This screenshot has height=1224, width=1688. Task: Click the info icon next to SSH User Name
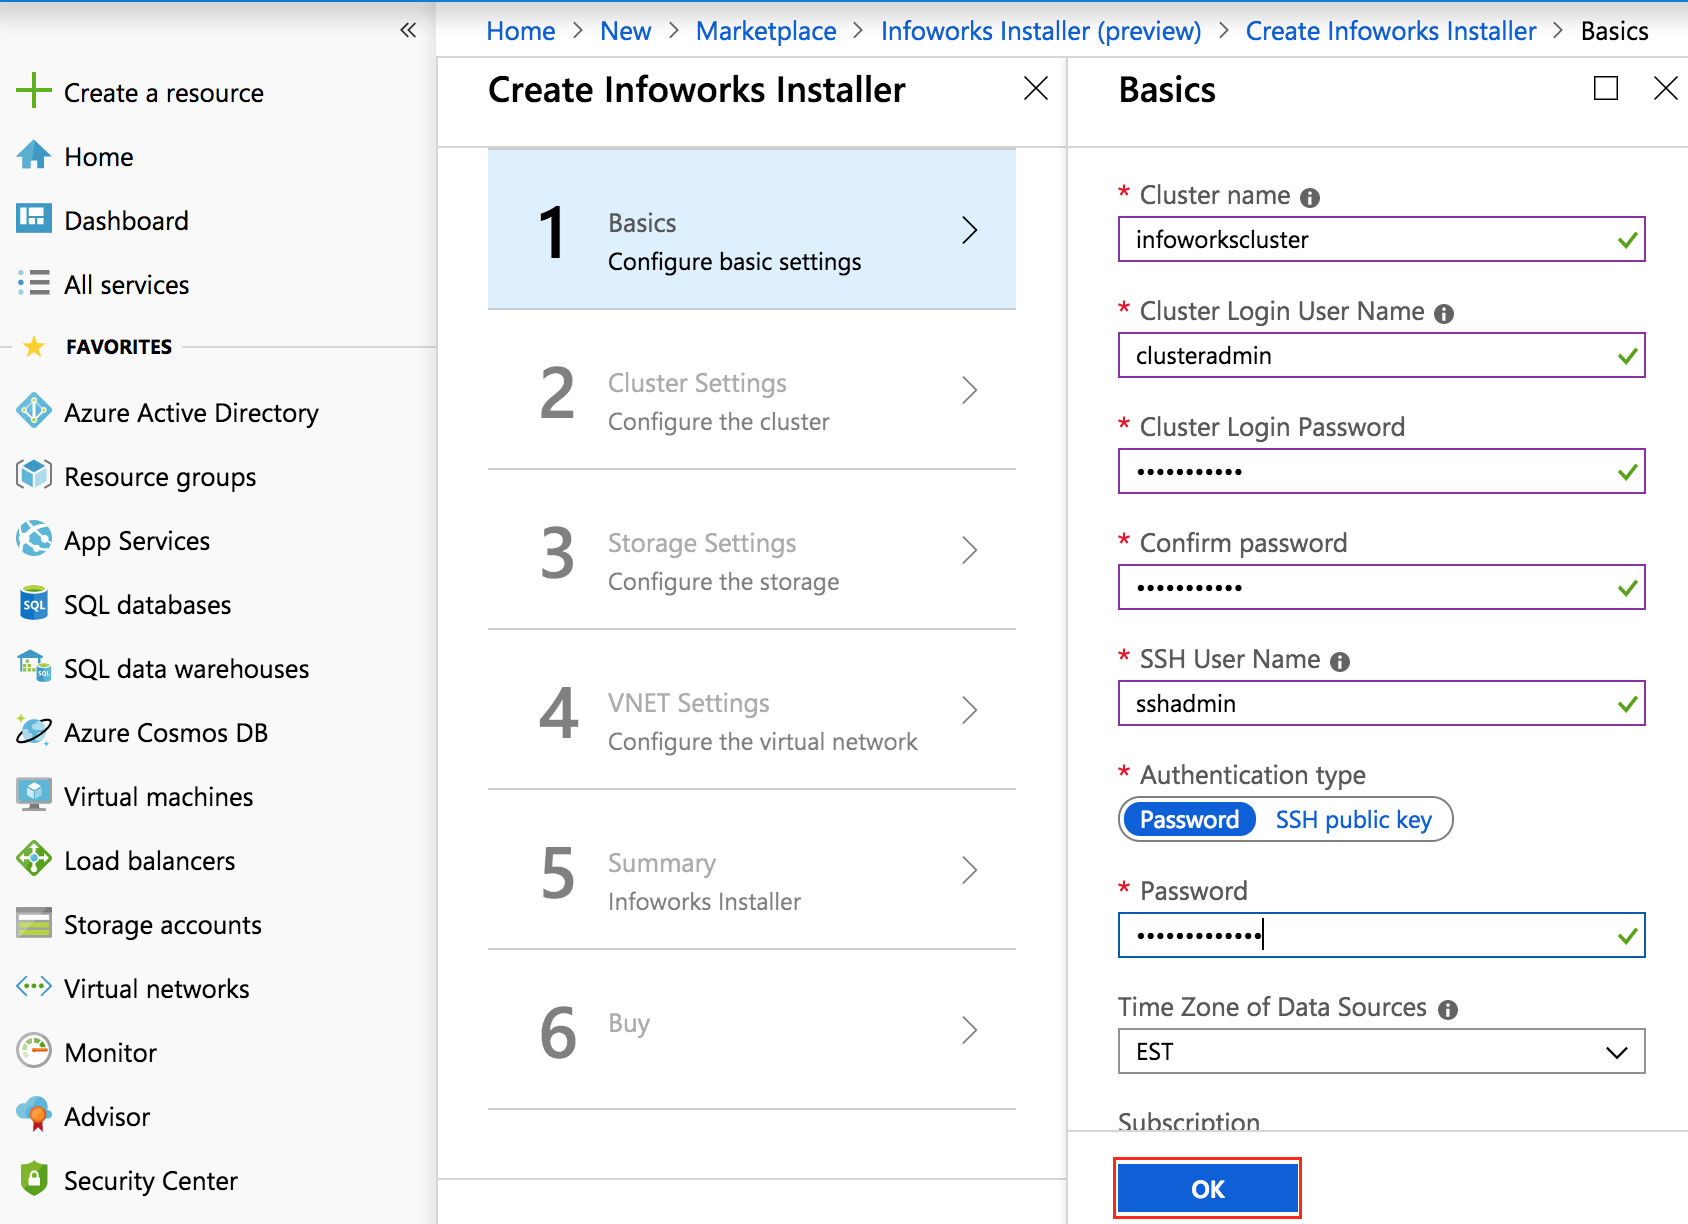[x=1340, y=662]
